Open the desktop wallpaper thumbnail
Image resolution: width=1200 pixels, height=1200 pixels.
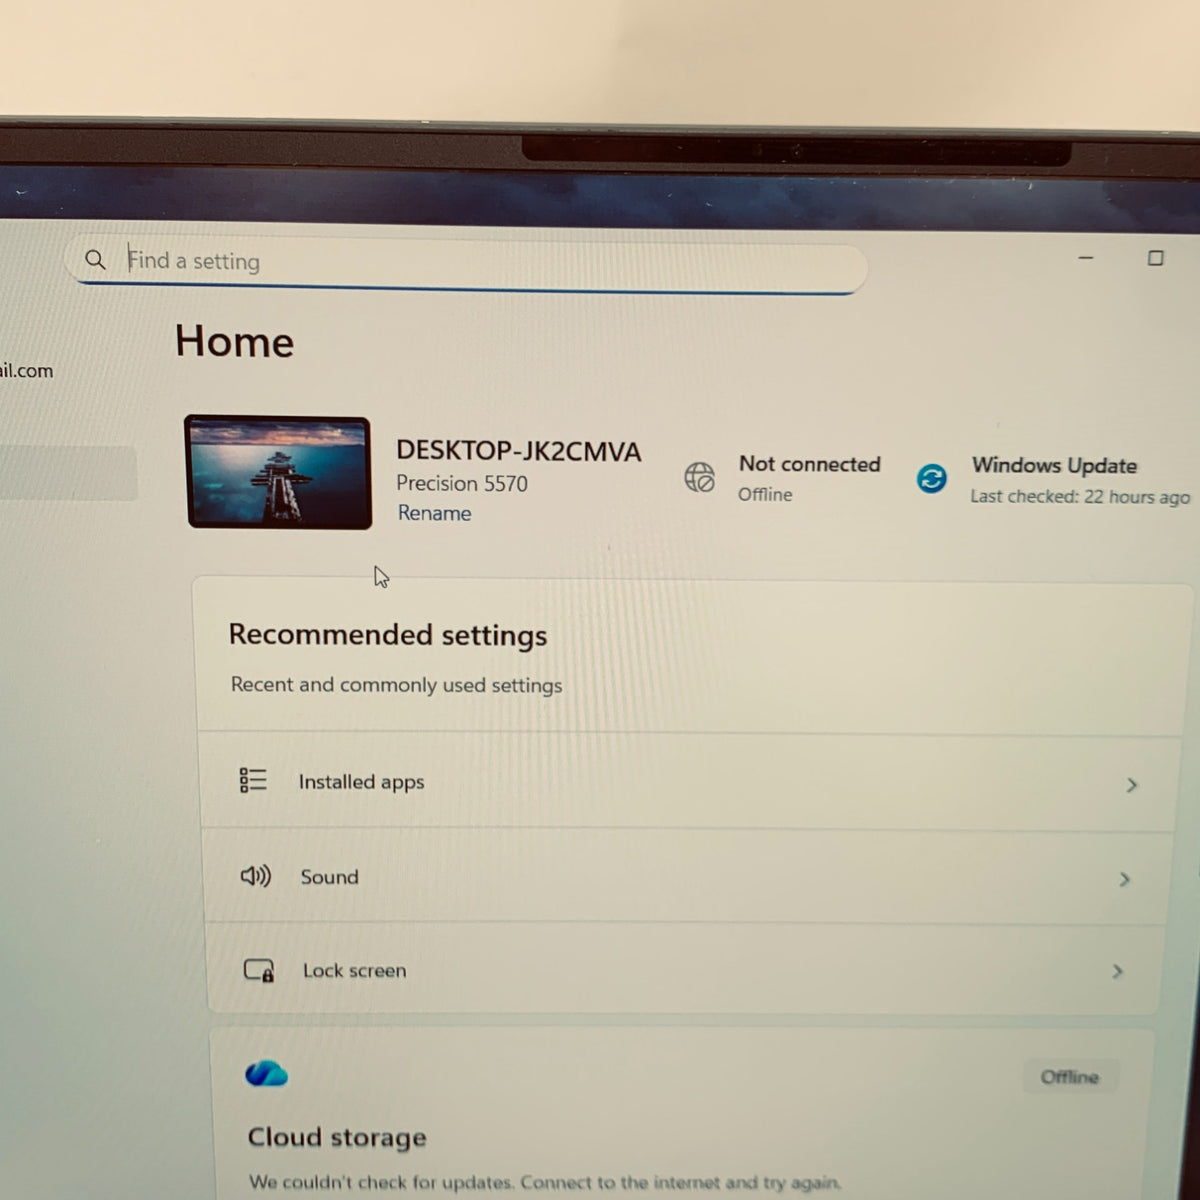coord(278,472)
